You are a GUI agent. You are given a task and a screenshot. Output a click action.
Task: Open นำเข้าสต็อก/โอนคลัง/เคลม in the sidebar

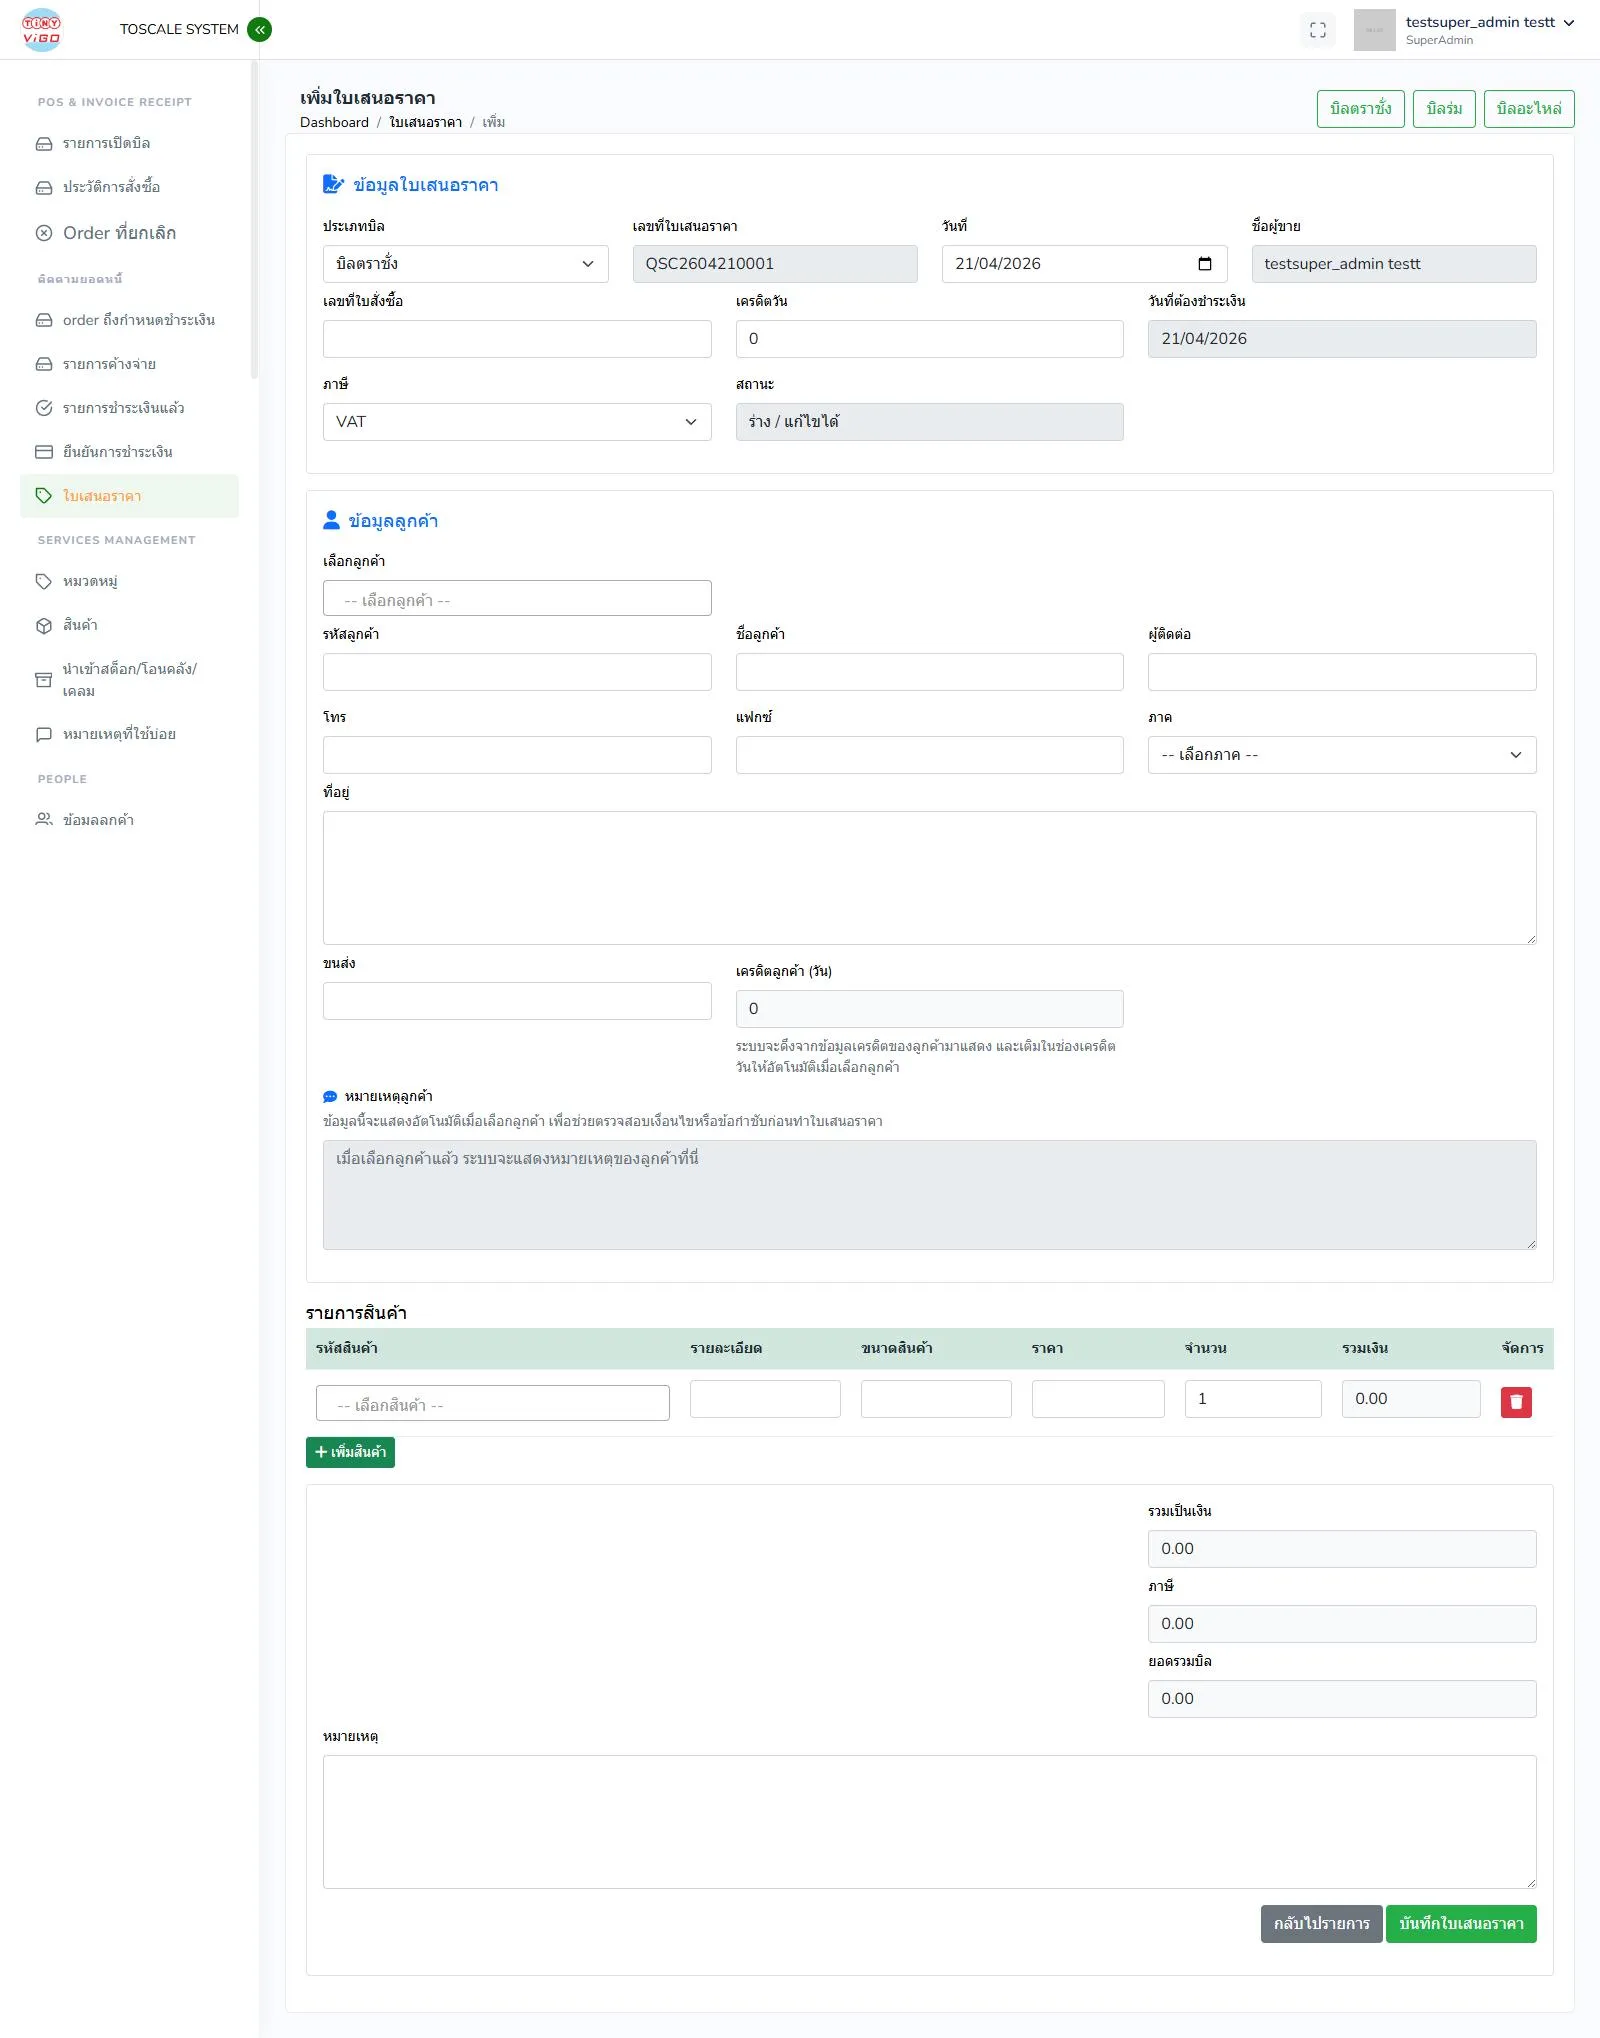(x=129, y=679)
